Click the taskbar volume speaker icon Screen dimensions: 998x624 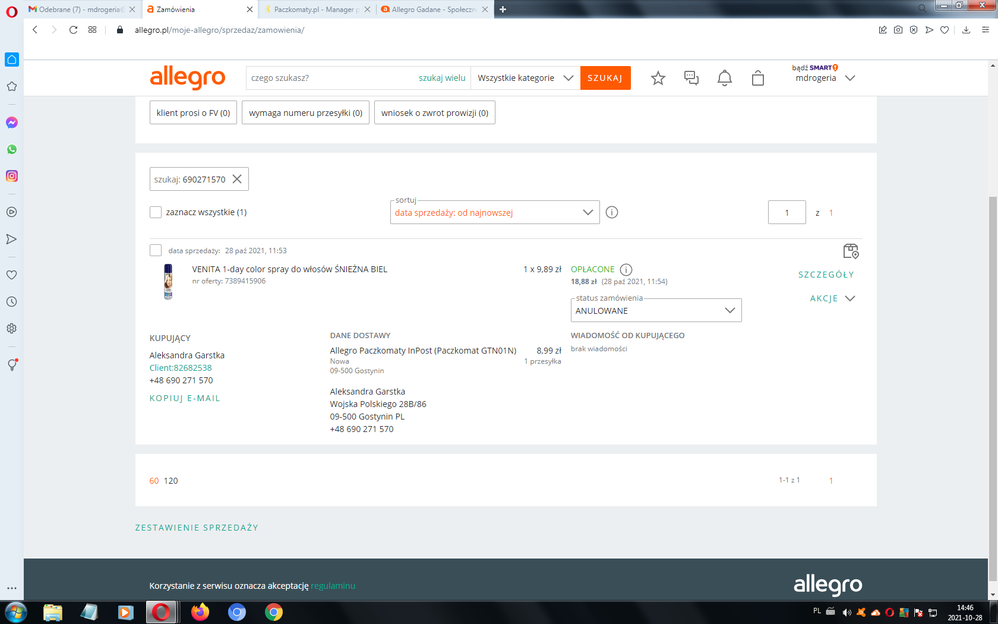pyautogui.click(x=847, y=613)
